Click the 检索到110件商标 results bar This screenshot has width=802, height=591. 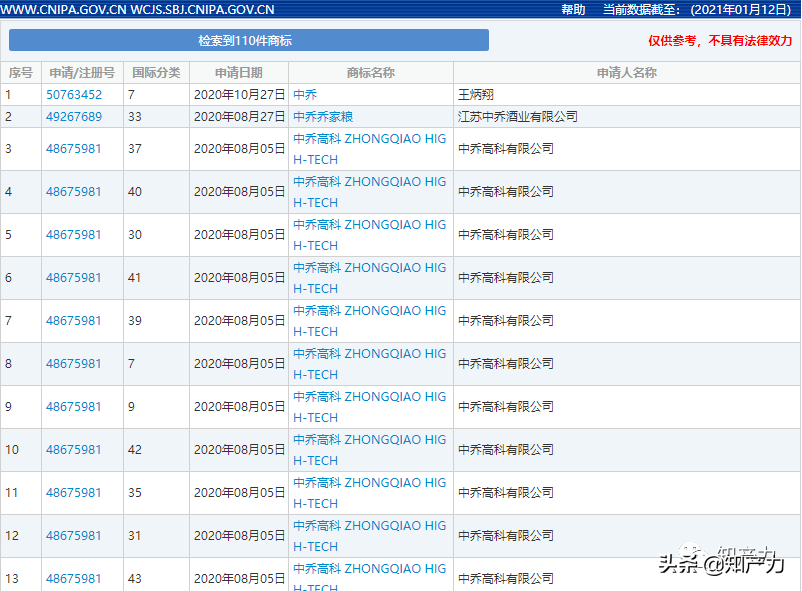(249, 40)
